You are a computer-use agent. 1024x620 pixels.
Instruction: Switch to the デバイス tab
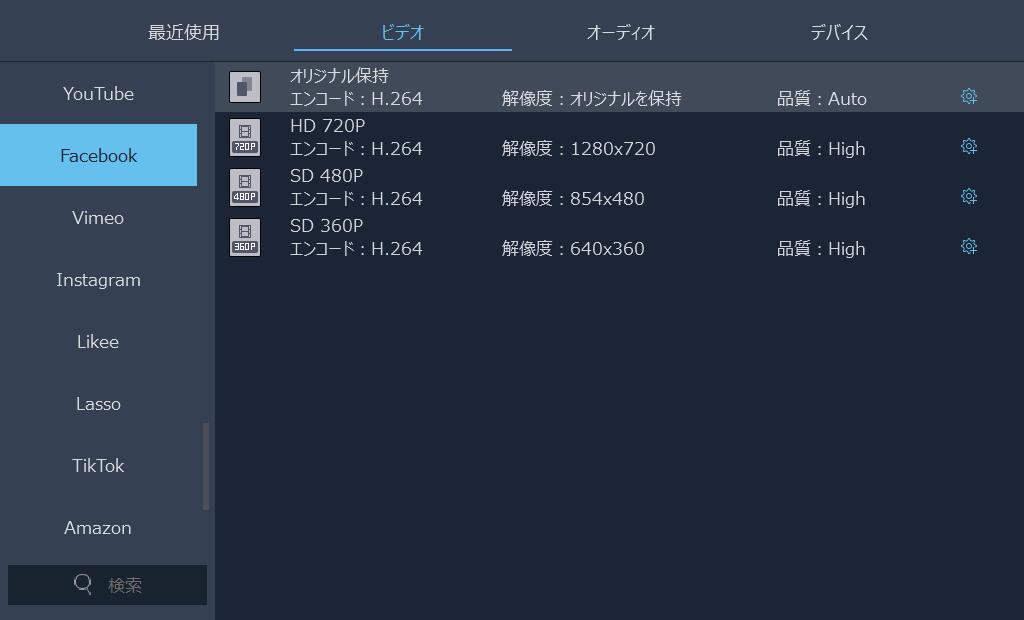[x=839, y=32]
